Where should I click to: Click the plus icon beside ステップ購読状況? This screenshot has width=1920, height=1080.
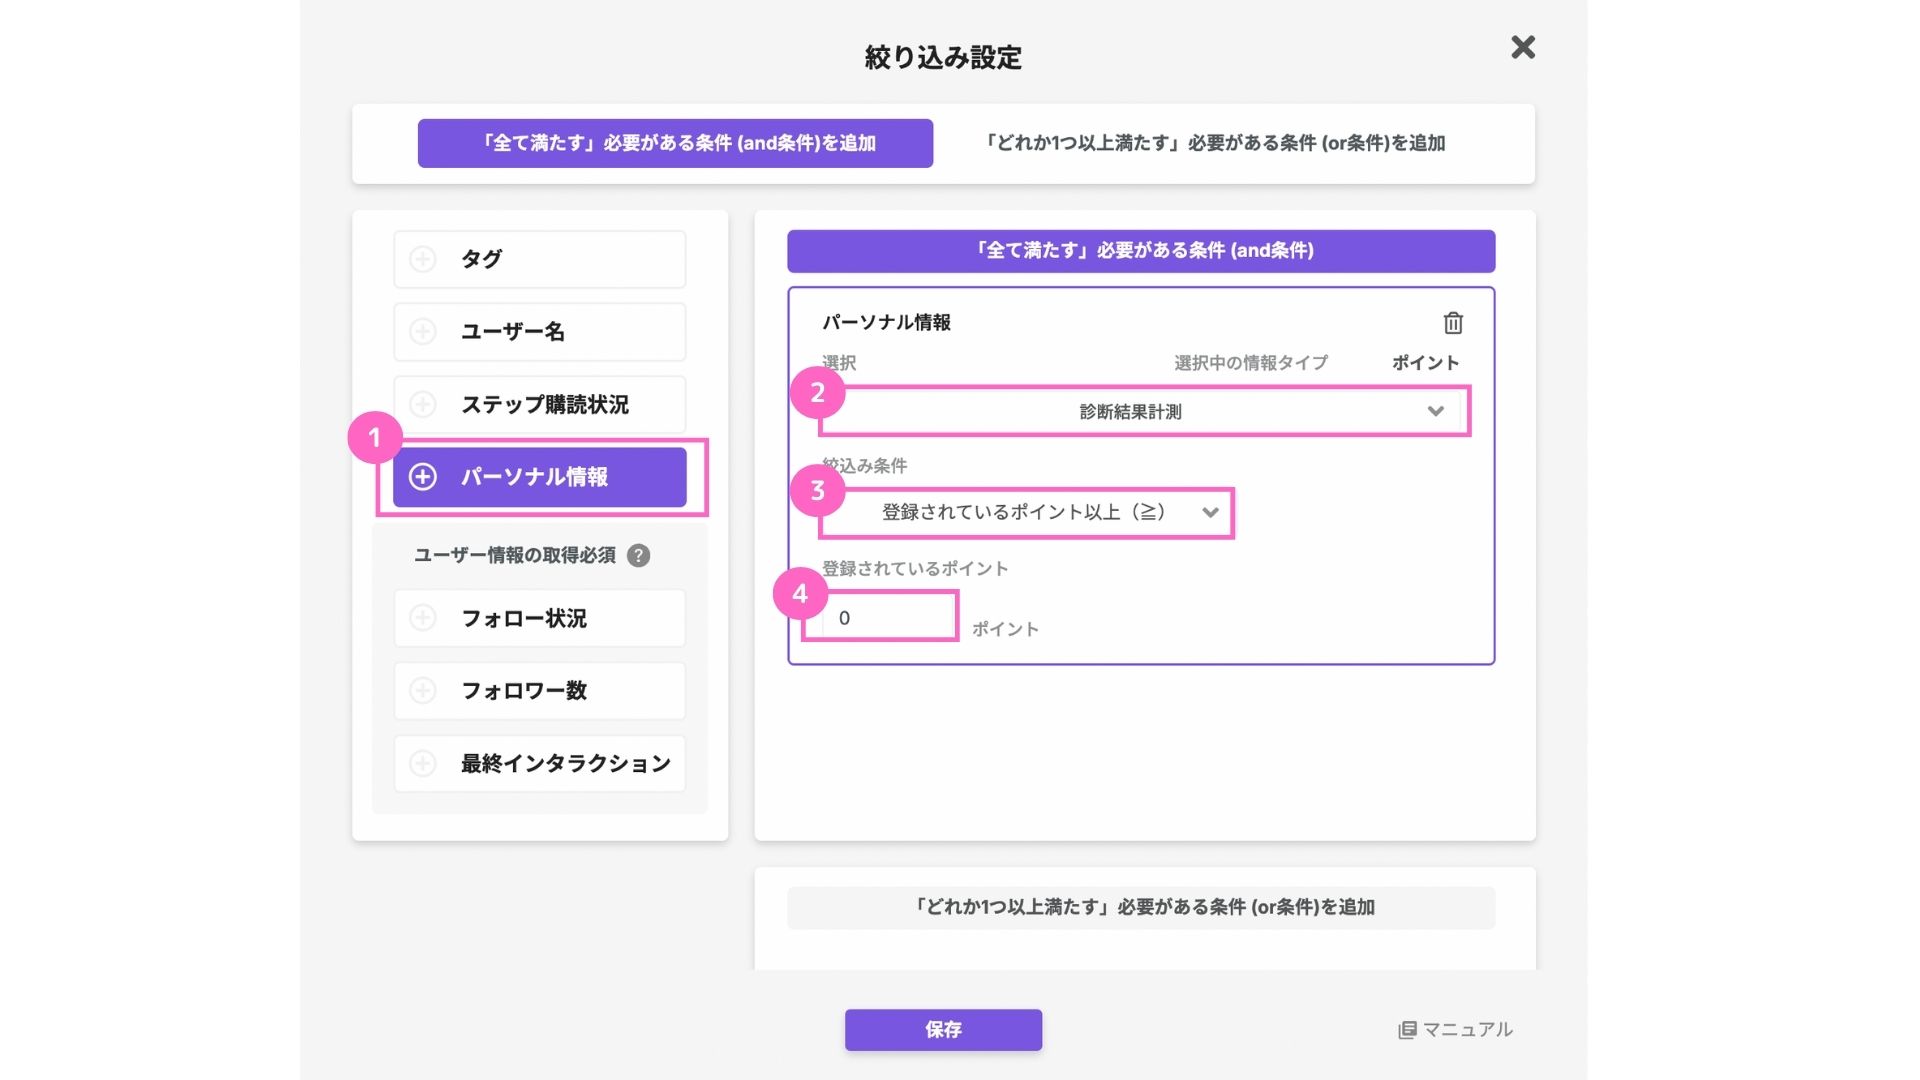point(423,404)
